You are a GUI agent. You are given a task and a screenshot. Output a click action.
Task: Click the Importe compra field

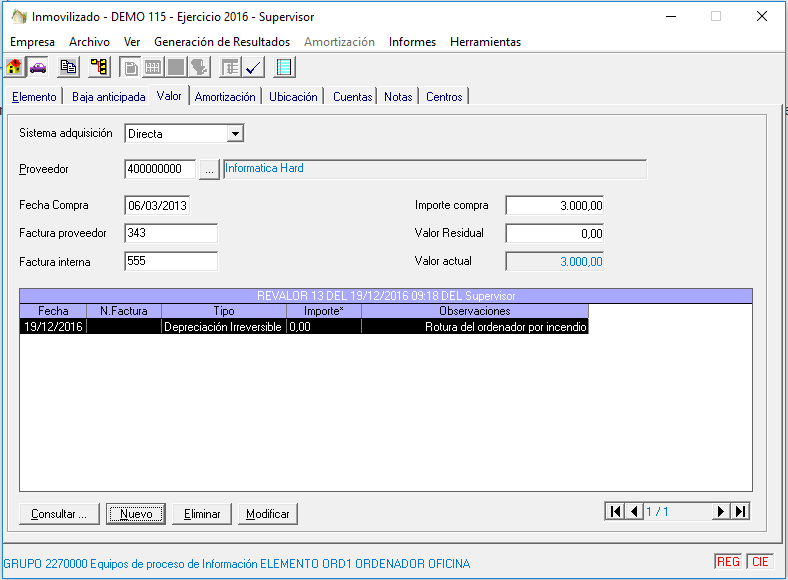coord(555,205)
